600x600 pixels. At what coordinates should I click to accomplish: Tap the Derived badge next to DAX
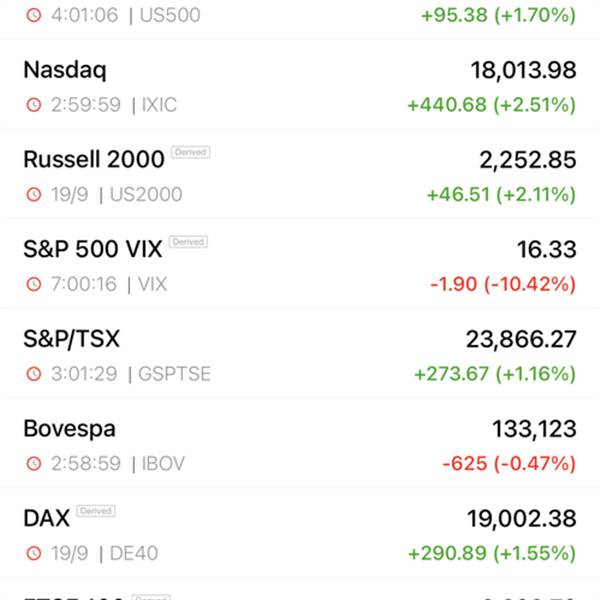pos(96,511)
